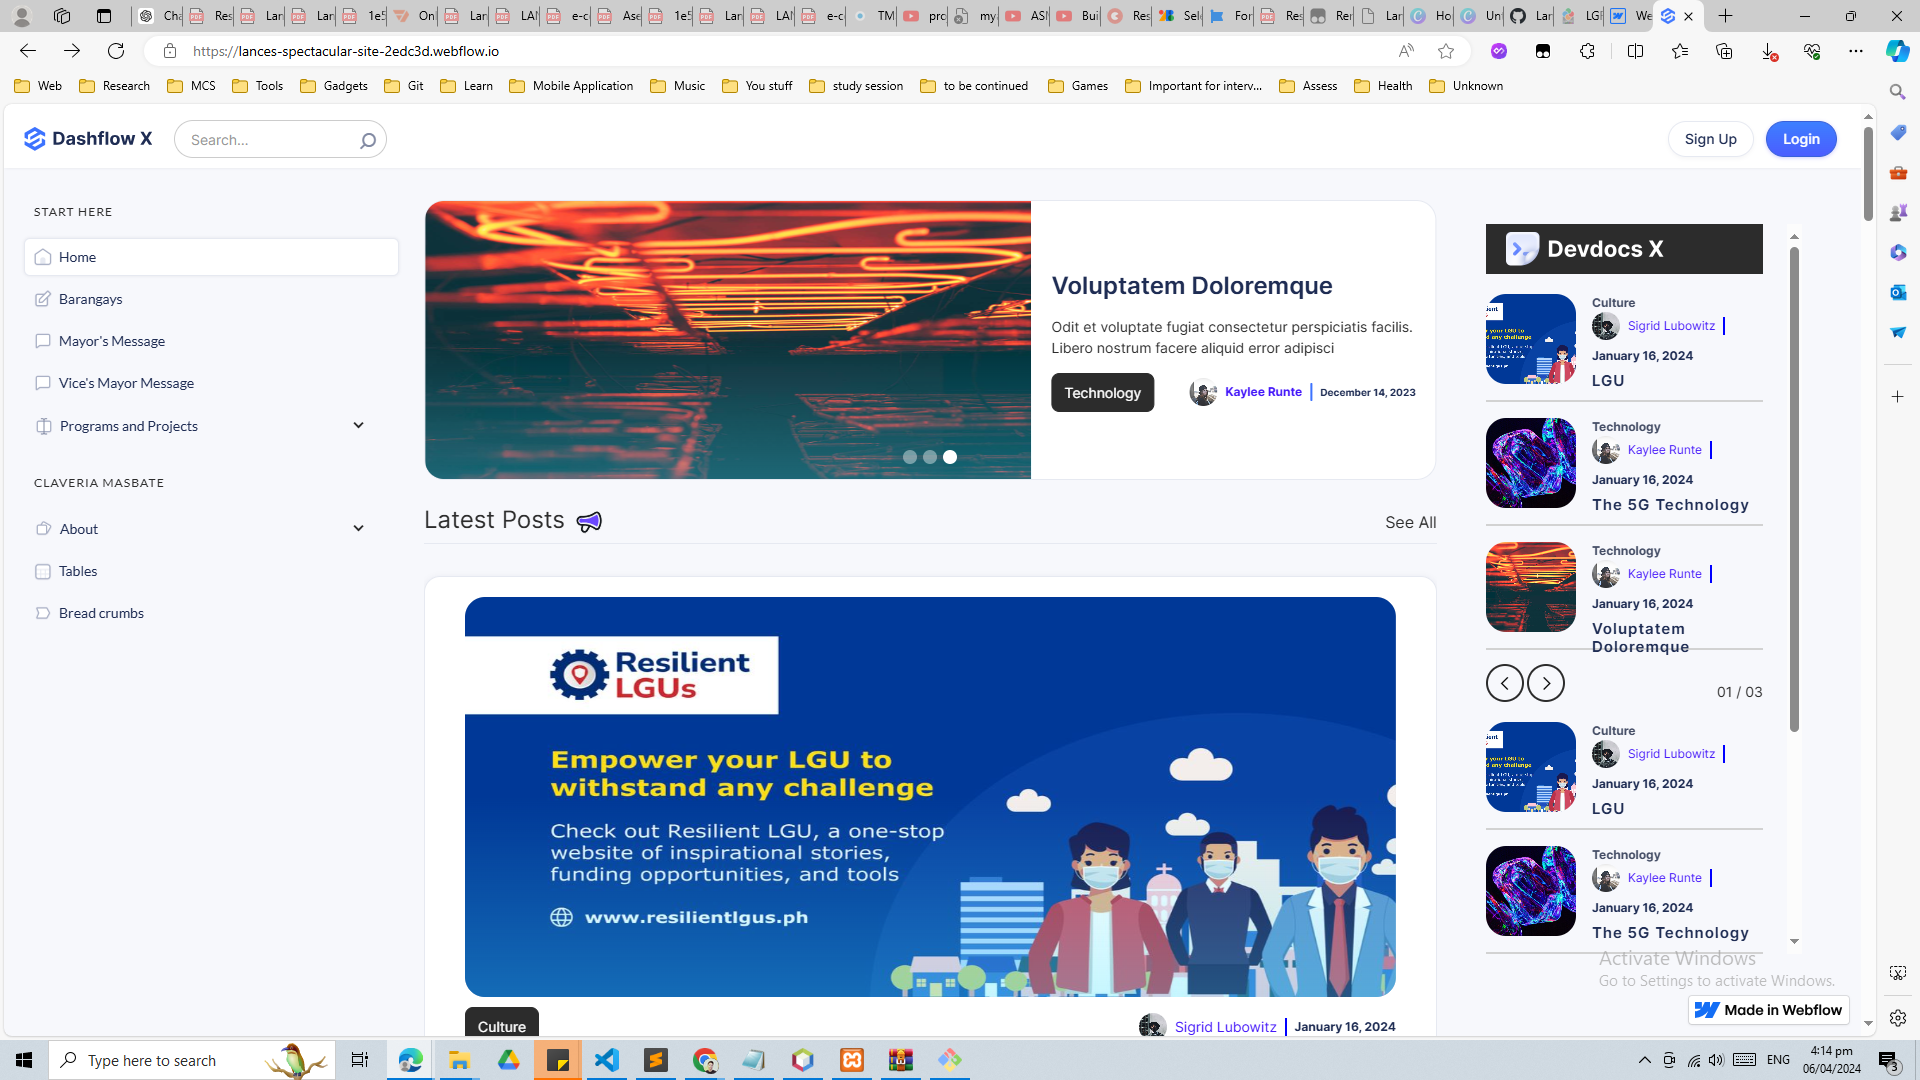1920x1080 pixels.
Task: Select the third hero slider dot
Action: (x=950, y=457)
